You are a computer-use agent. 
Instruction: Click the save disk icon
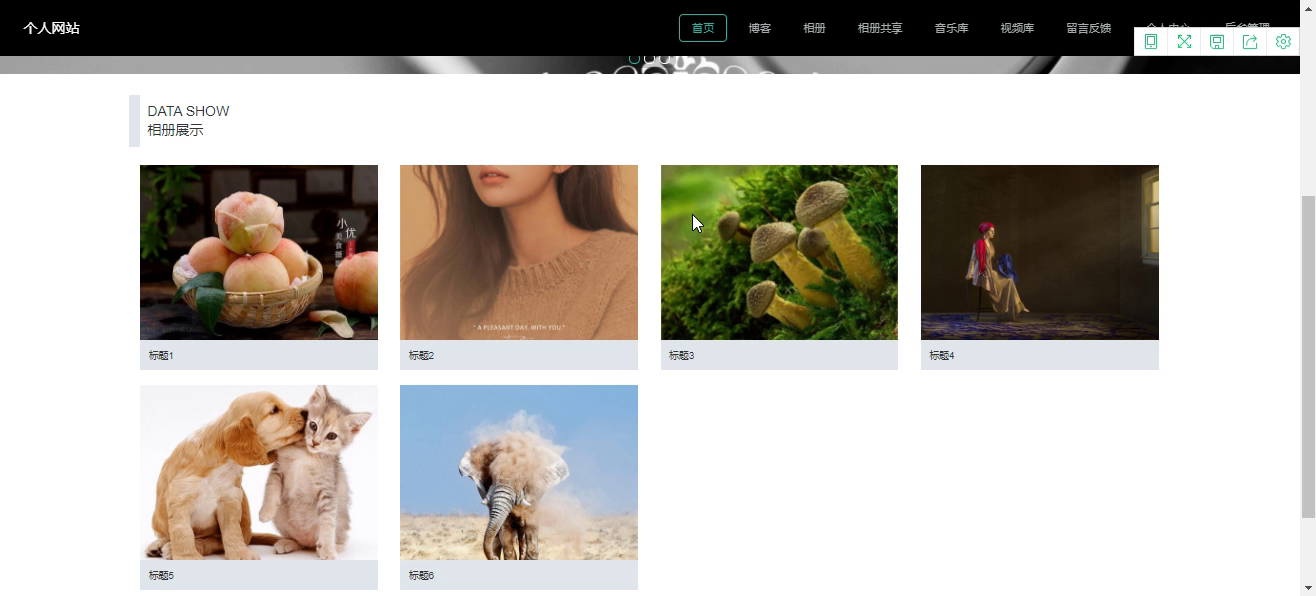(x=1217, y=42)
